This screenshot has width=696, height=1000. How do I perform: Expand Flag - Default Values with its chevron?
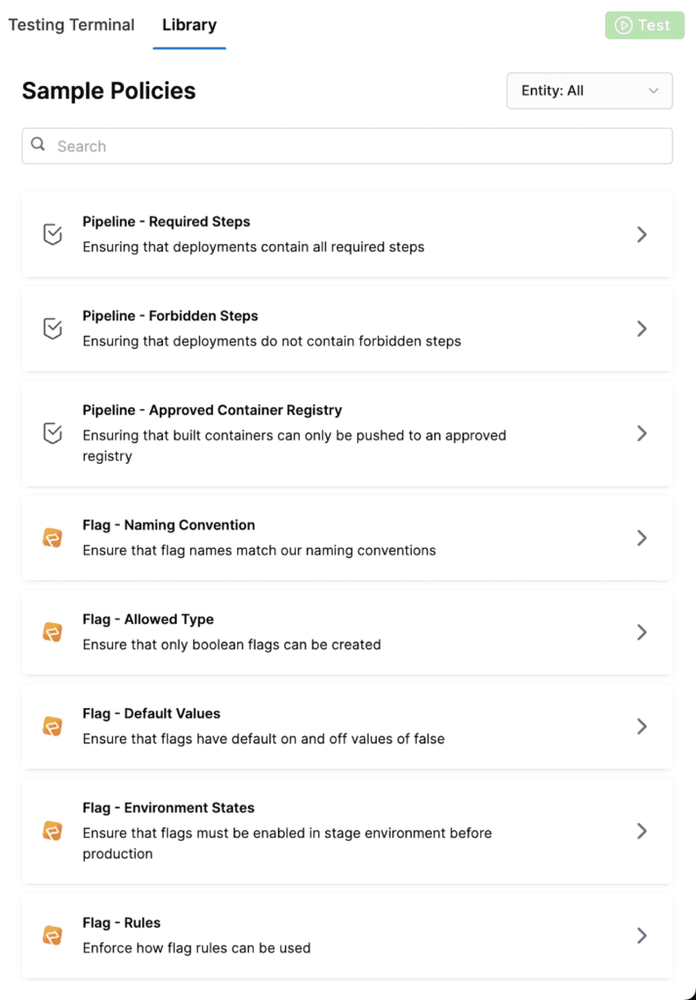click(642, 726)
